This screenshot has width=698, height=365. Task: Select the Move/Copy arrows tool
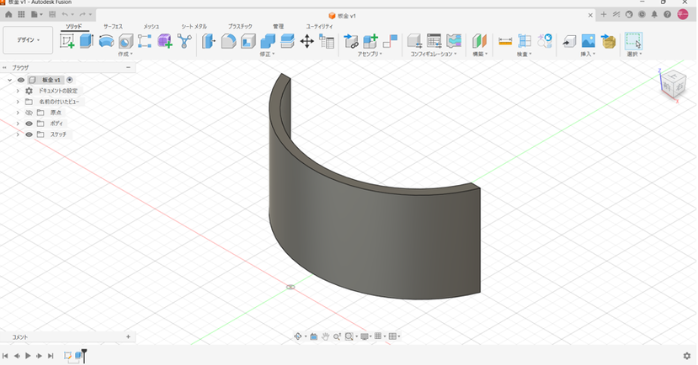(x=307, y=41)
